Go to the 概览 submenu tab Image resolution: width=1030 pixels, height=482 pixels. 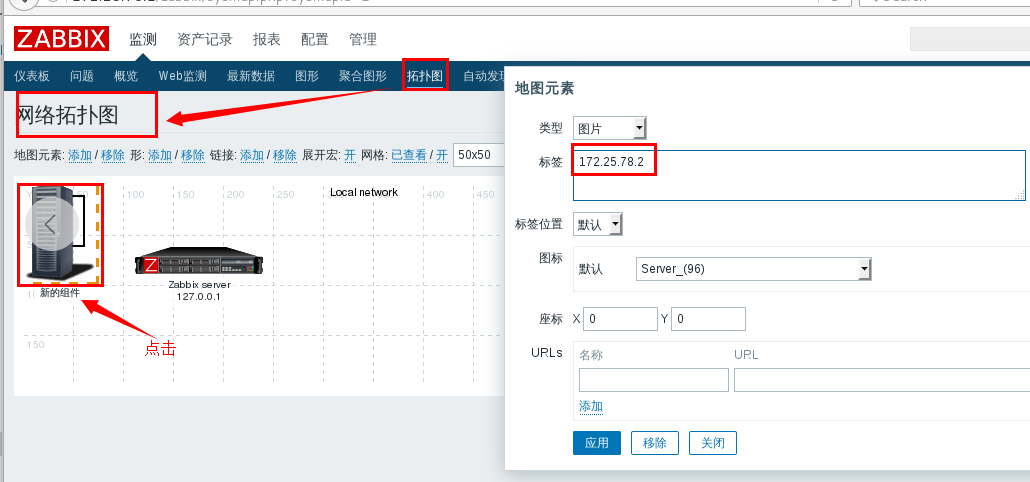pyautogui.click(x=126, y=76)
